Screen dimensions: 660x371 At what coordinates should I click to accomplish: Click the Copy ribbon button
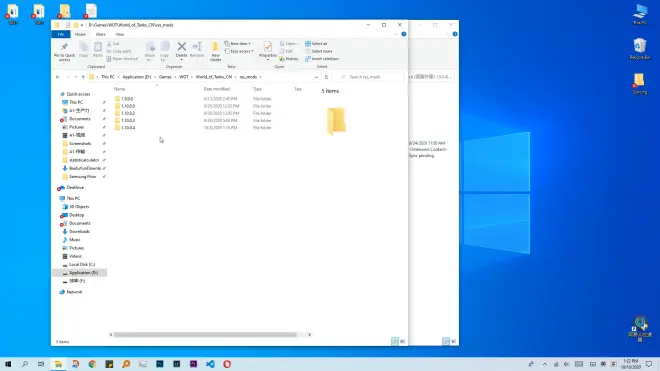tap(83, 50)
